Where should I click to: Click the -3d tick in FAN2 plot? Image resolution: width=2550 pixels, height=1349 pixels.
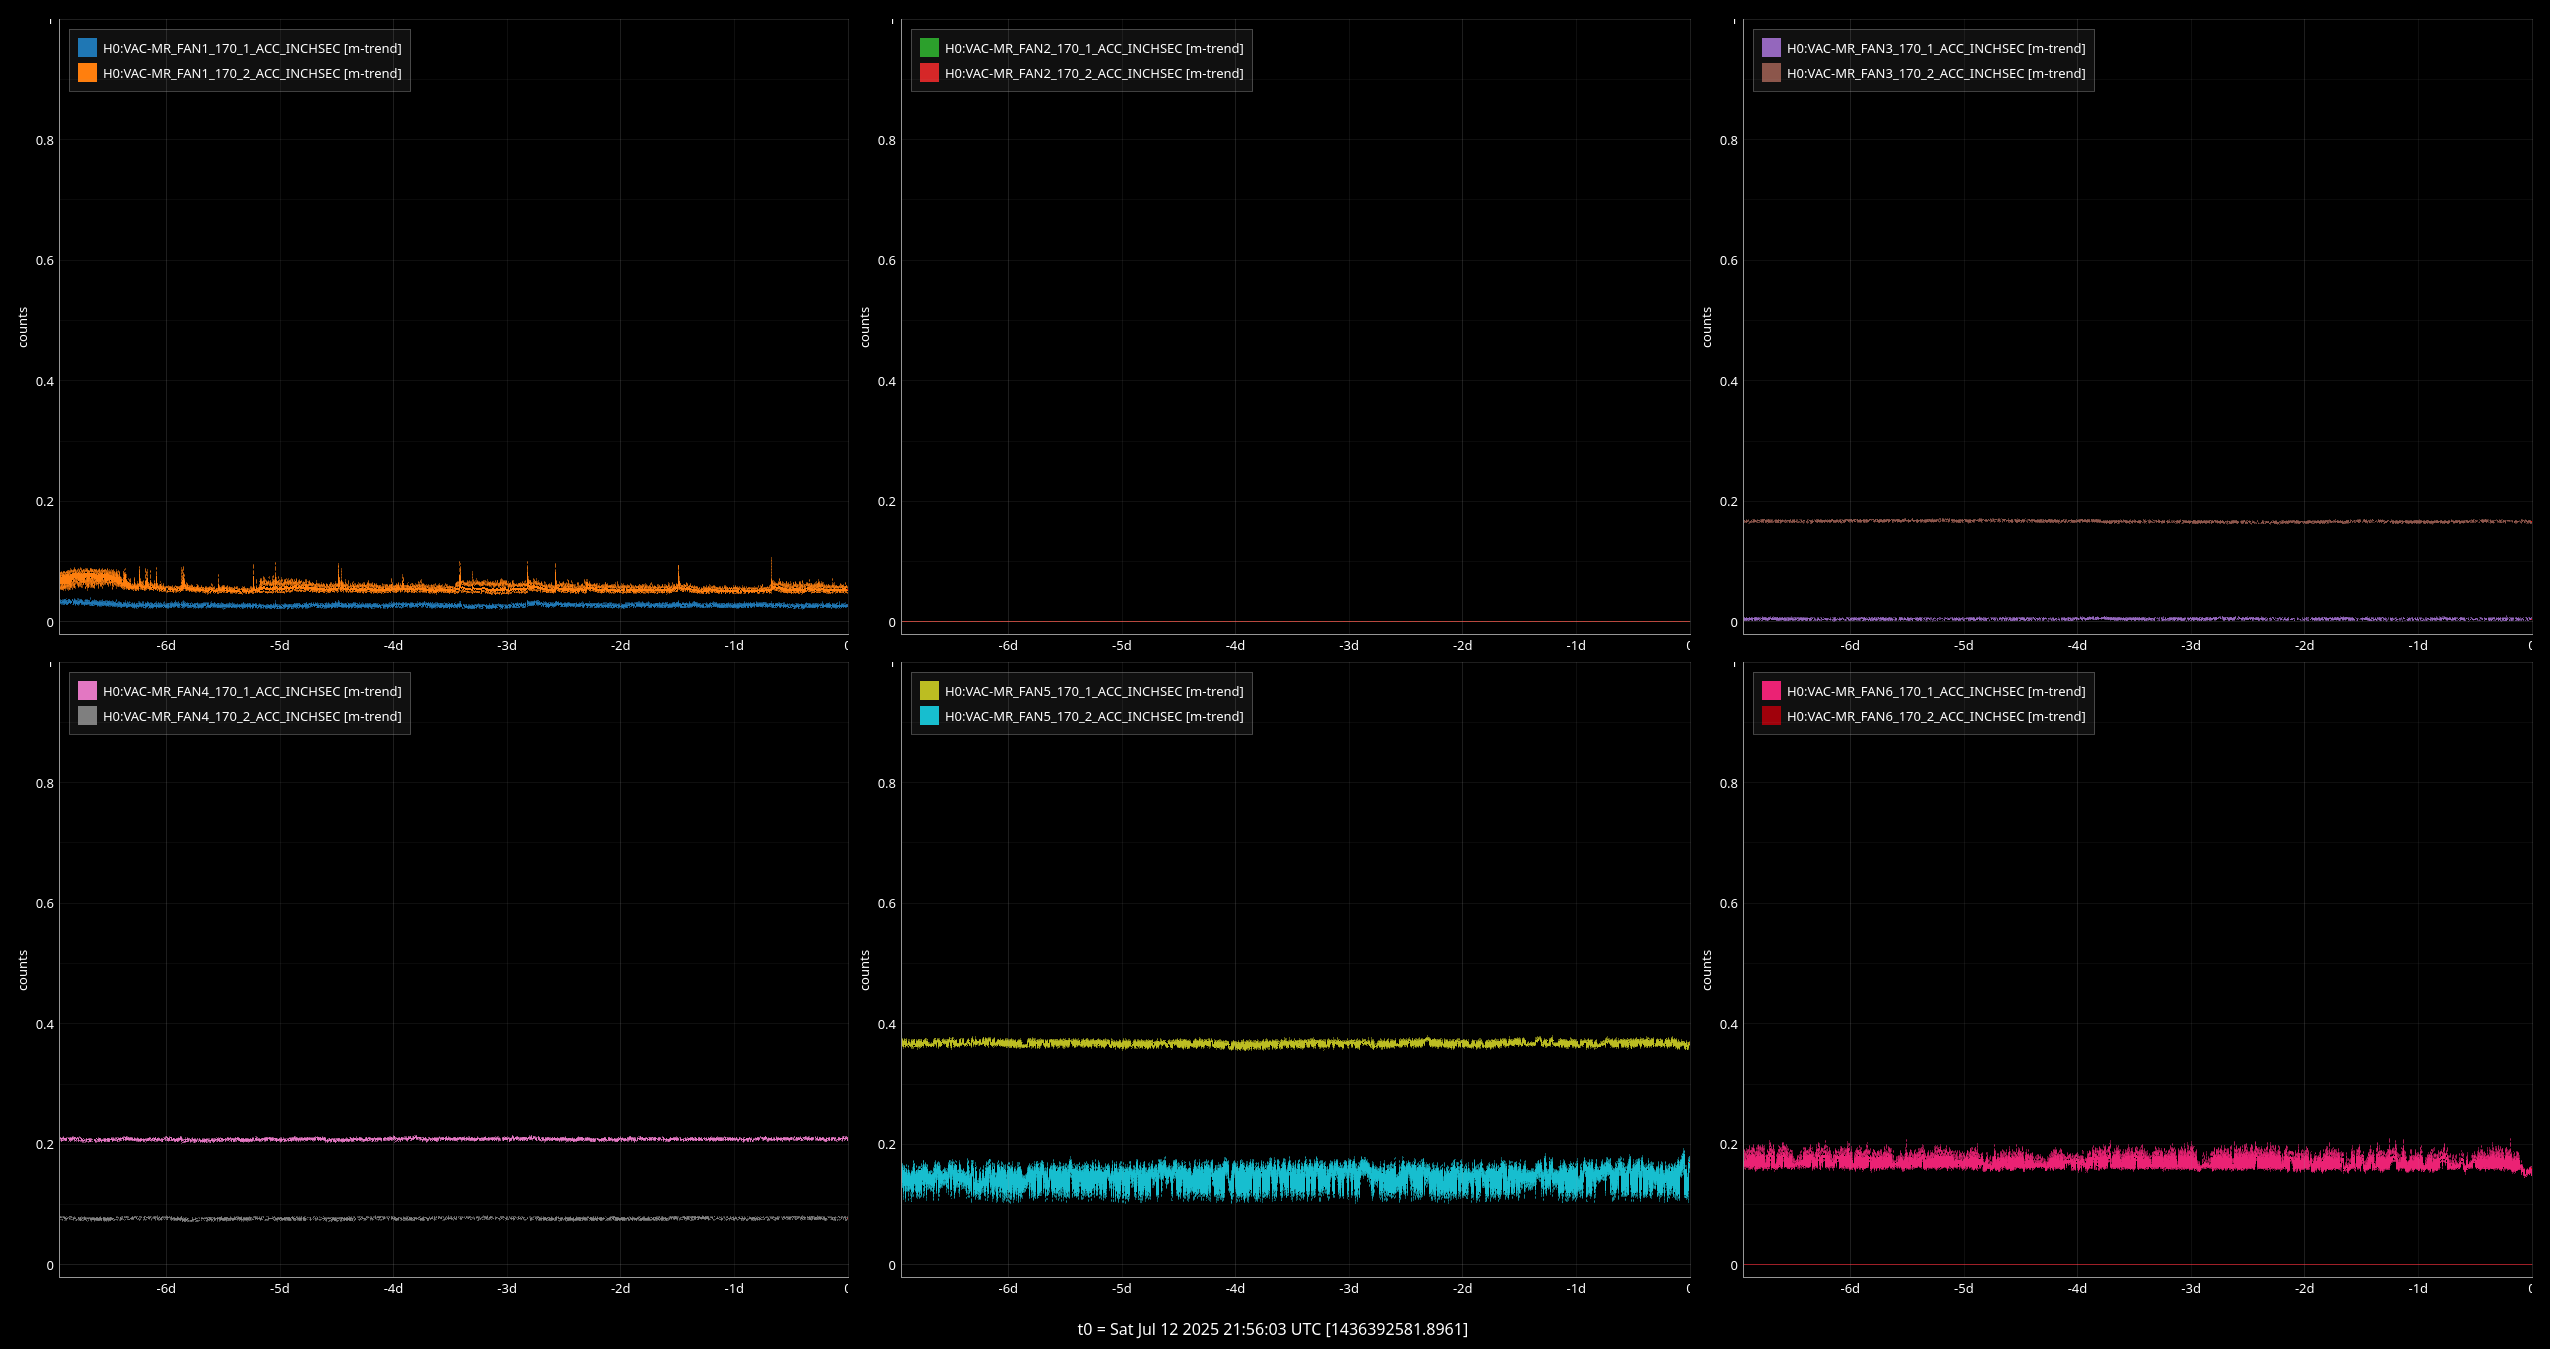(1349, 646)
